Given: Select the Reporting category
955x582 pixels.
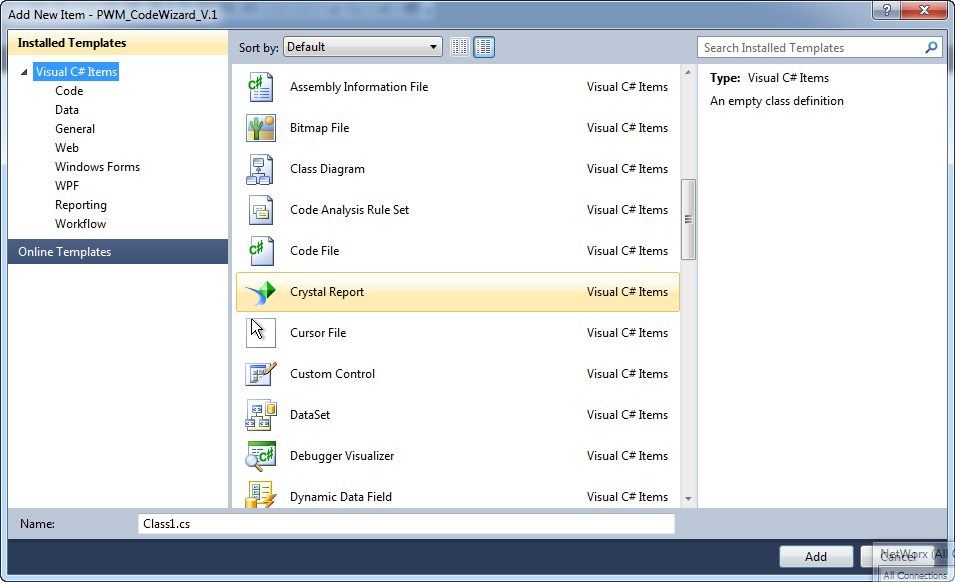Looking at the screenshot, I should coord(81,205).
